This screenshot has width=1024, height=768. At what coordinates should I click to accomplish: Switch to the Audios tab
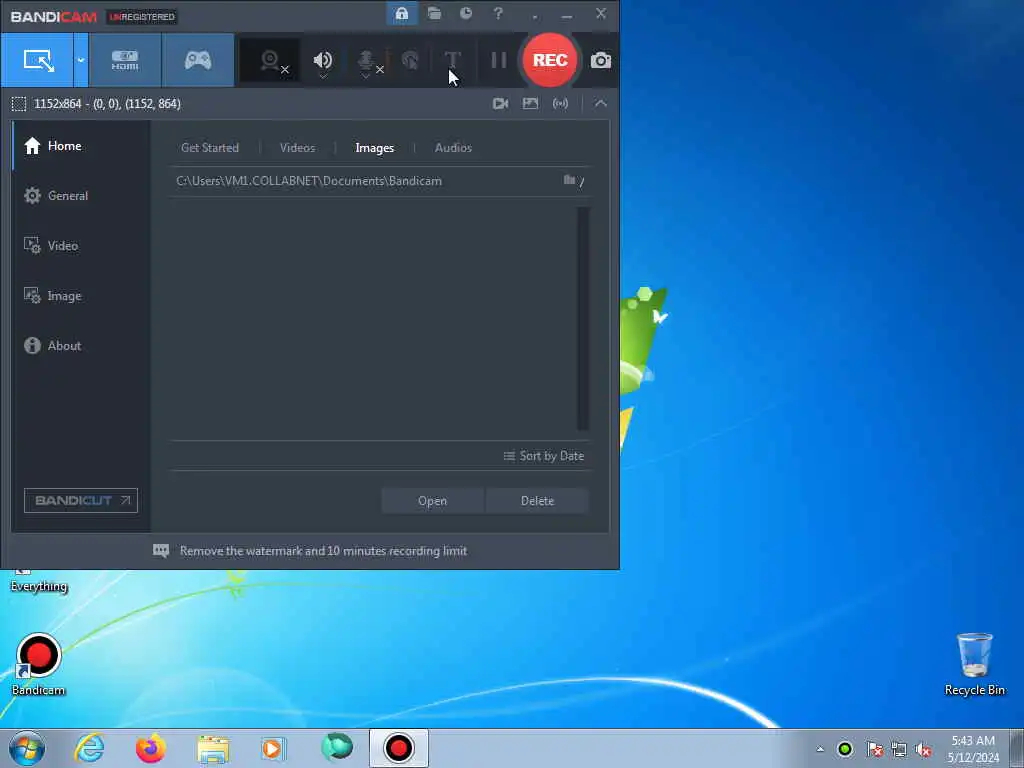click(x=453, y=148)
